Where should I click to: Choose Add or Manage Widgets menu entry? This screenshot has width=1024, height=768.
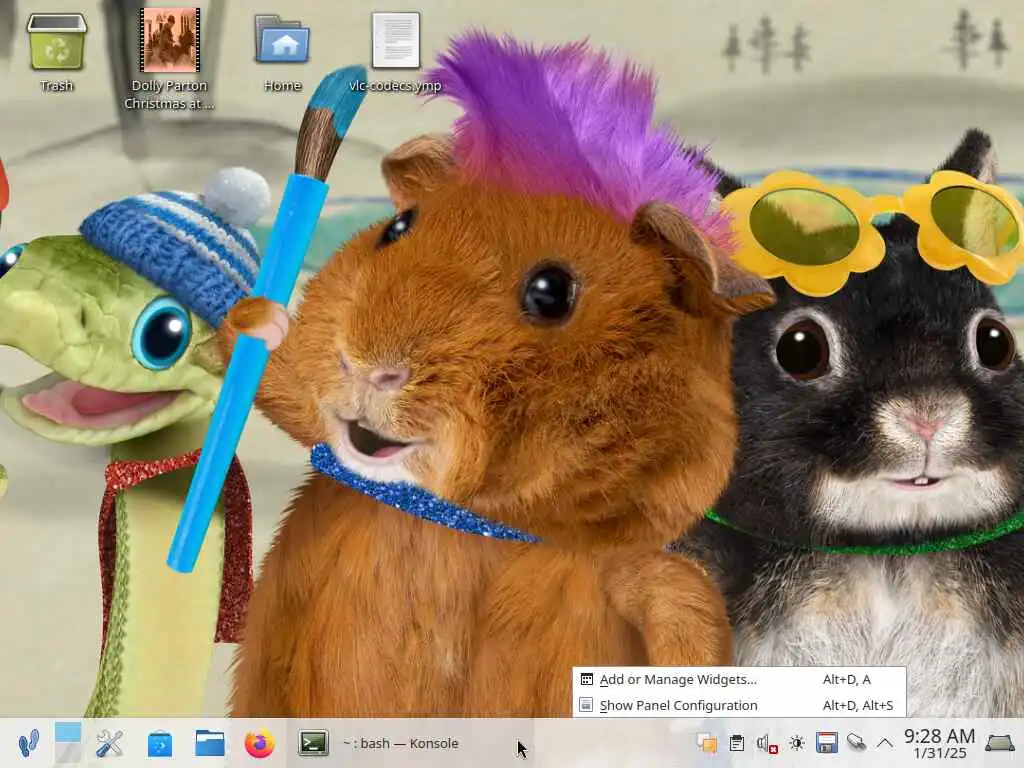point(739,679)
